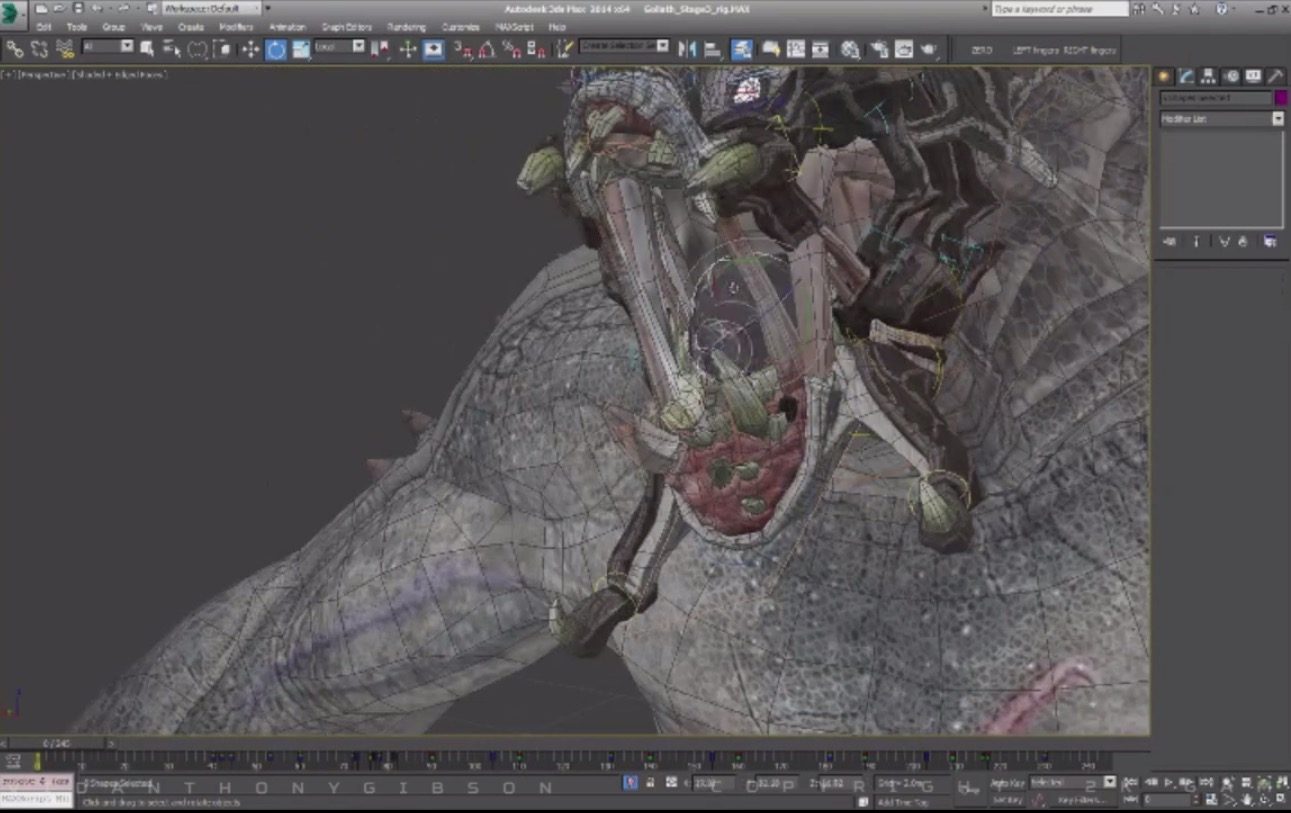Click the Set Key button

1007,799
